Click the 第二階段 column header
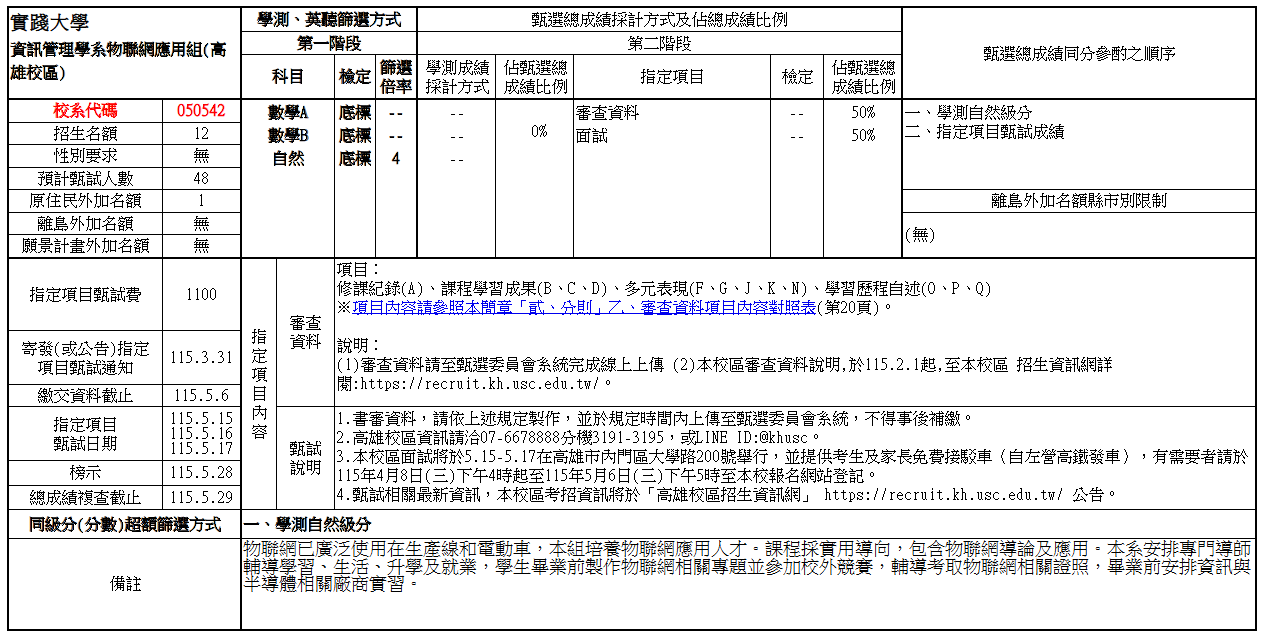This screenshot has width=1261, height=636. tap(657, 44)
